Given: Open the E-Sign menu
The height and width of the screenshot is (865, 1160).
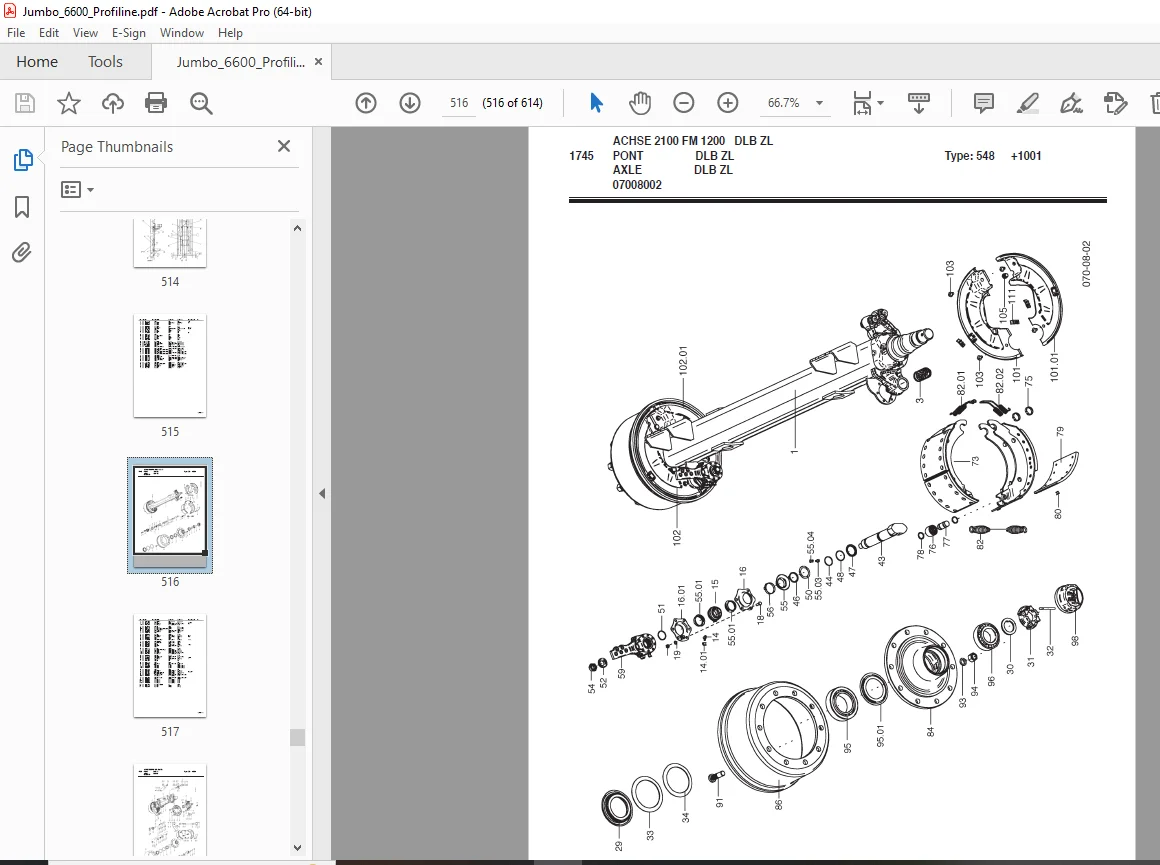Looking at the screenshot, I should click(129, 33).
